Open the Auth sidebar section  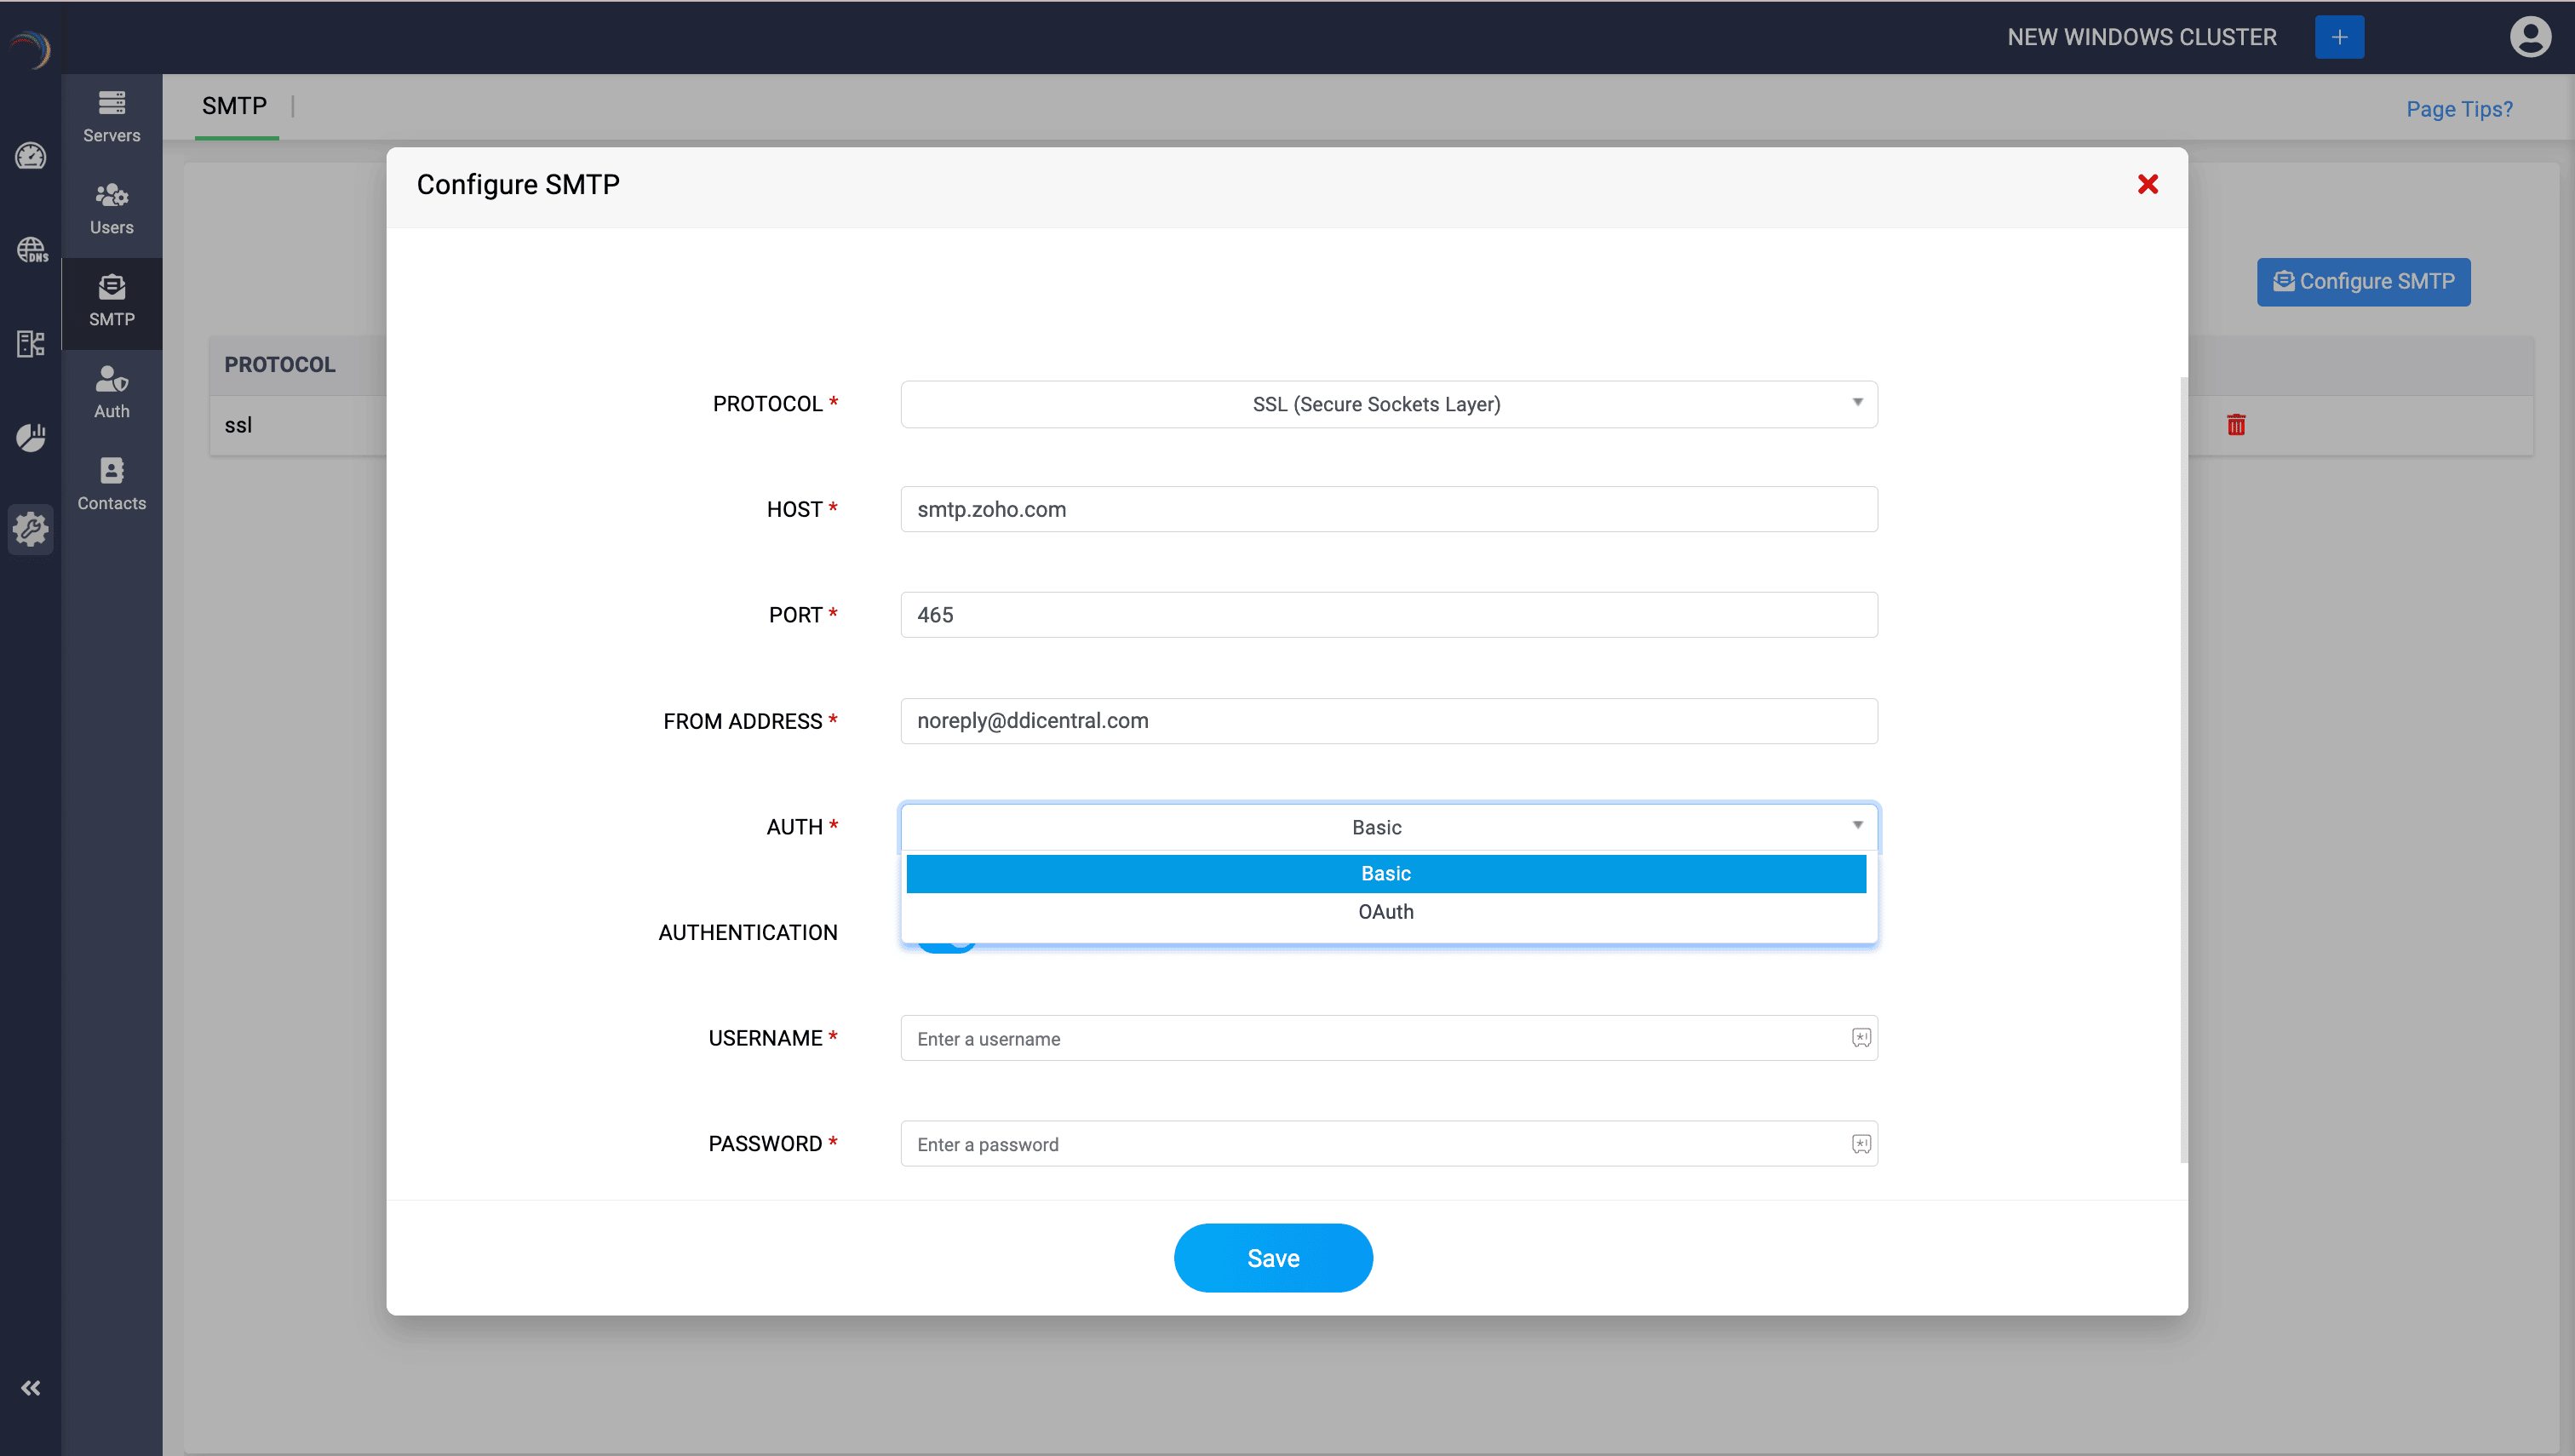pyautogui.click(x=111, y=393)
